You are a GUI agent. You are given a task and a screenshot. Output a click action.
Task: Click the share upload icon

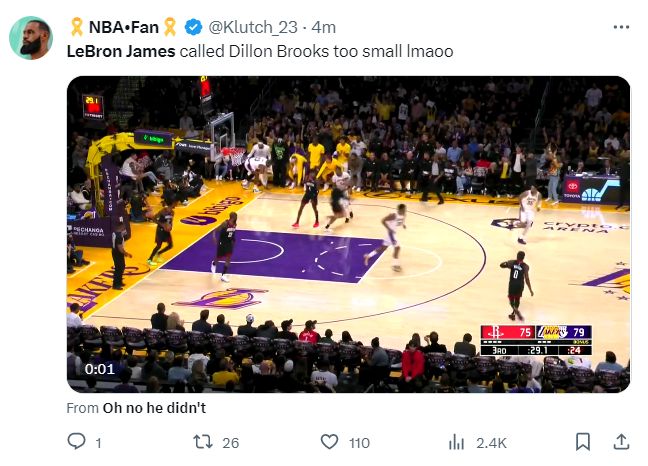coord(620,442)
